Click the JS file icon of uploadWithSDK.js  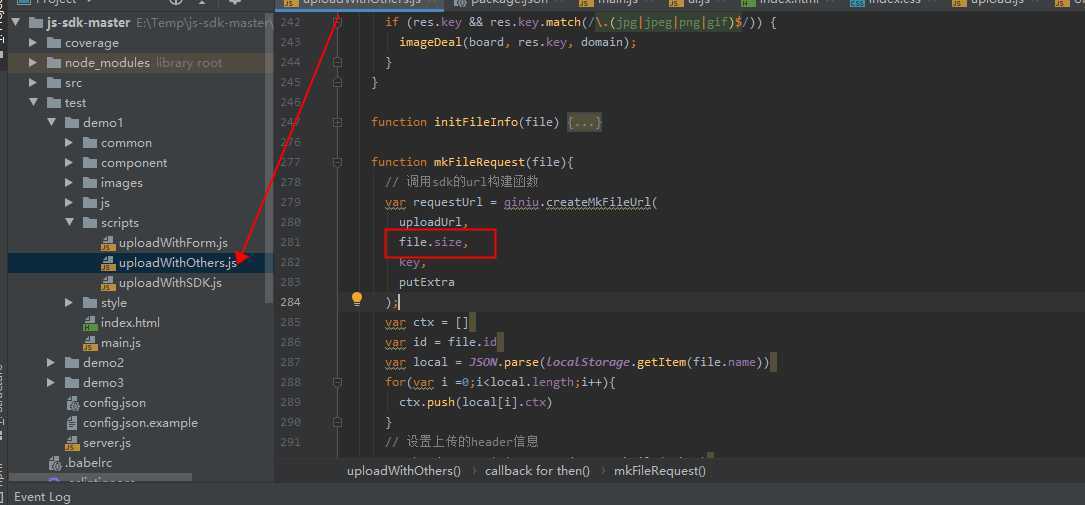(108, 283)
